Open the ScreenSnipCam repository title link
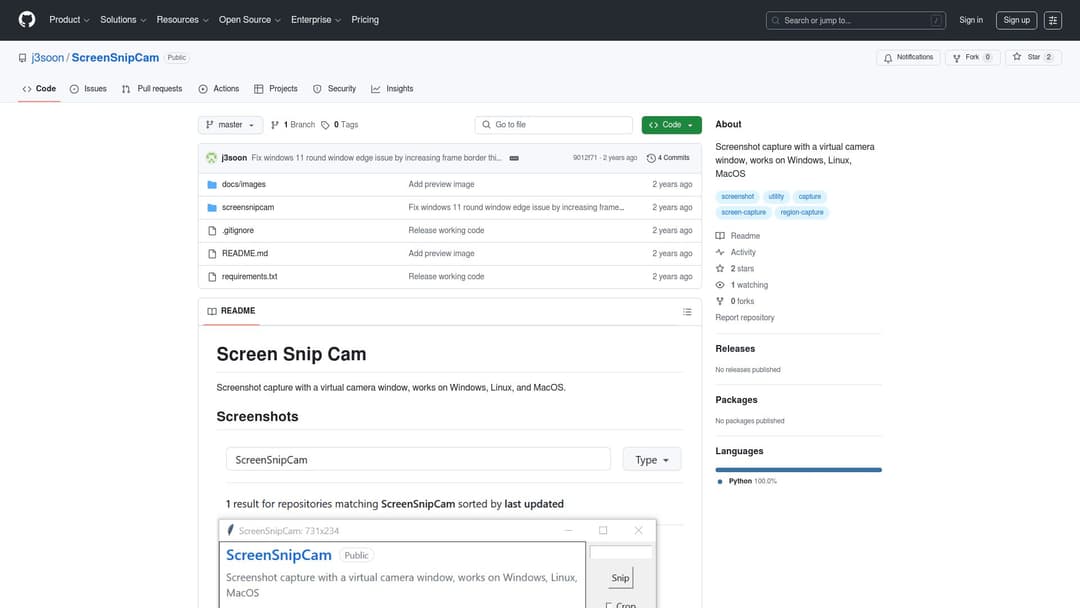The image size is (1080, 608). (115, 58)
